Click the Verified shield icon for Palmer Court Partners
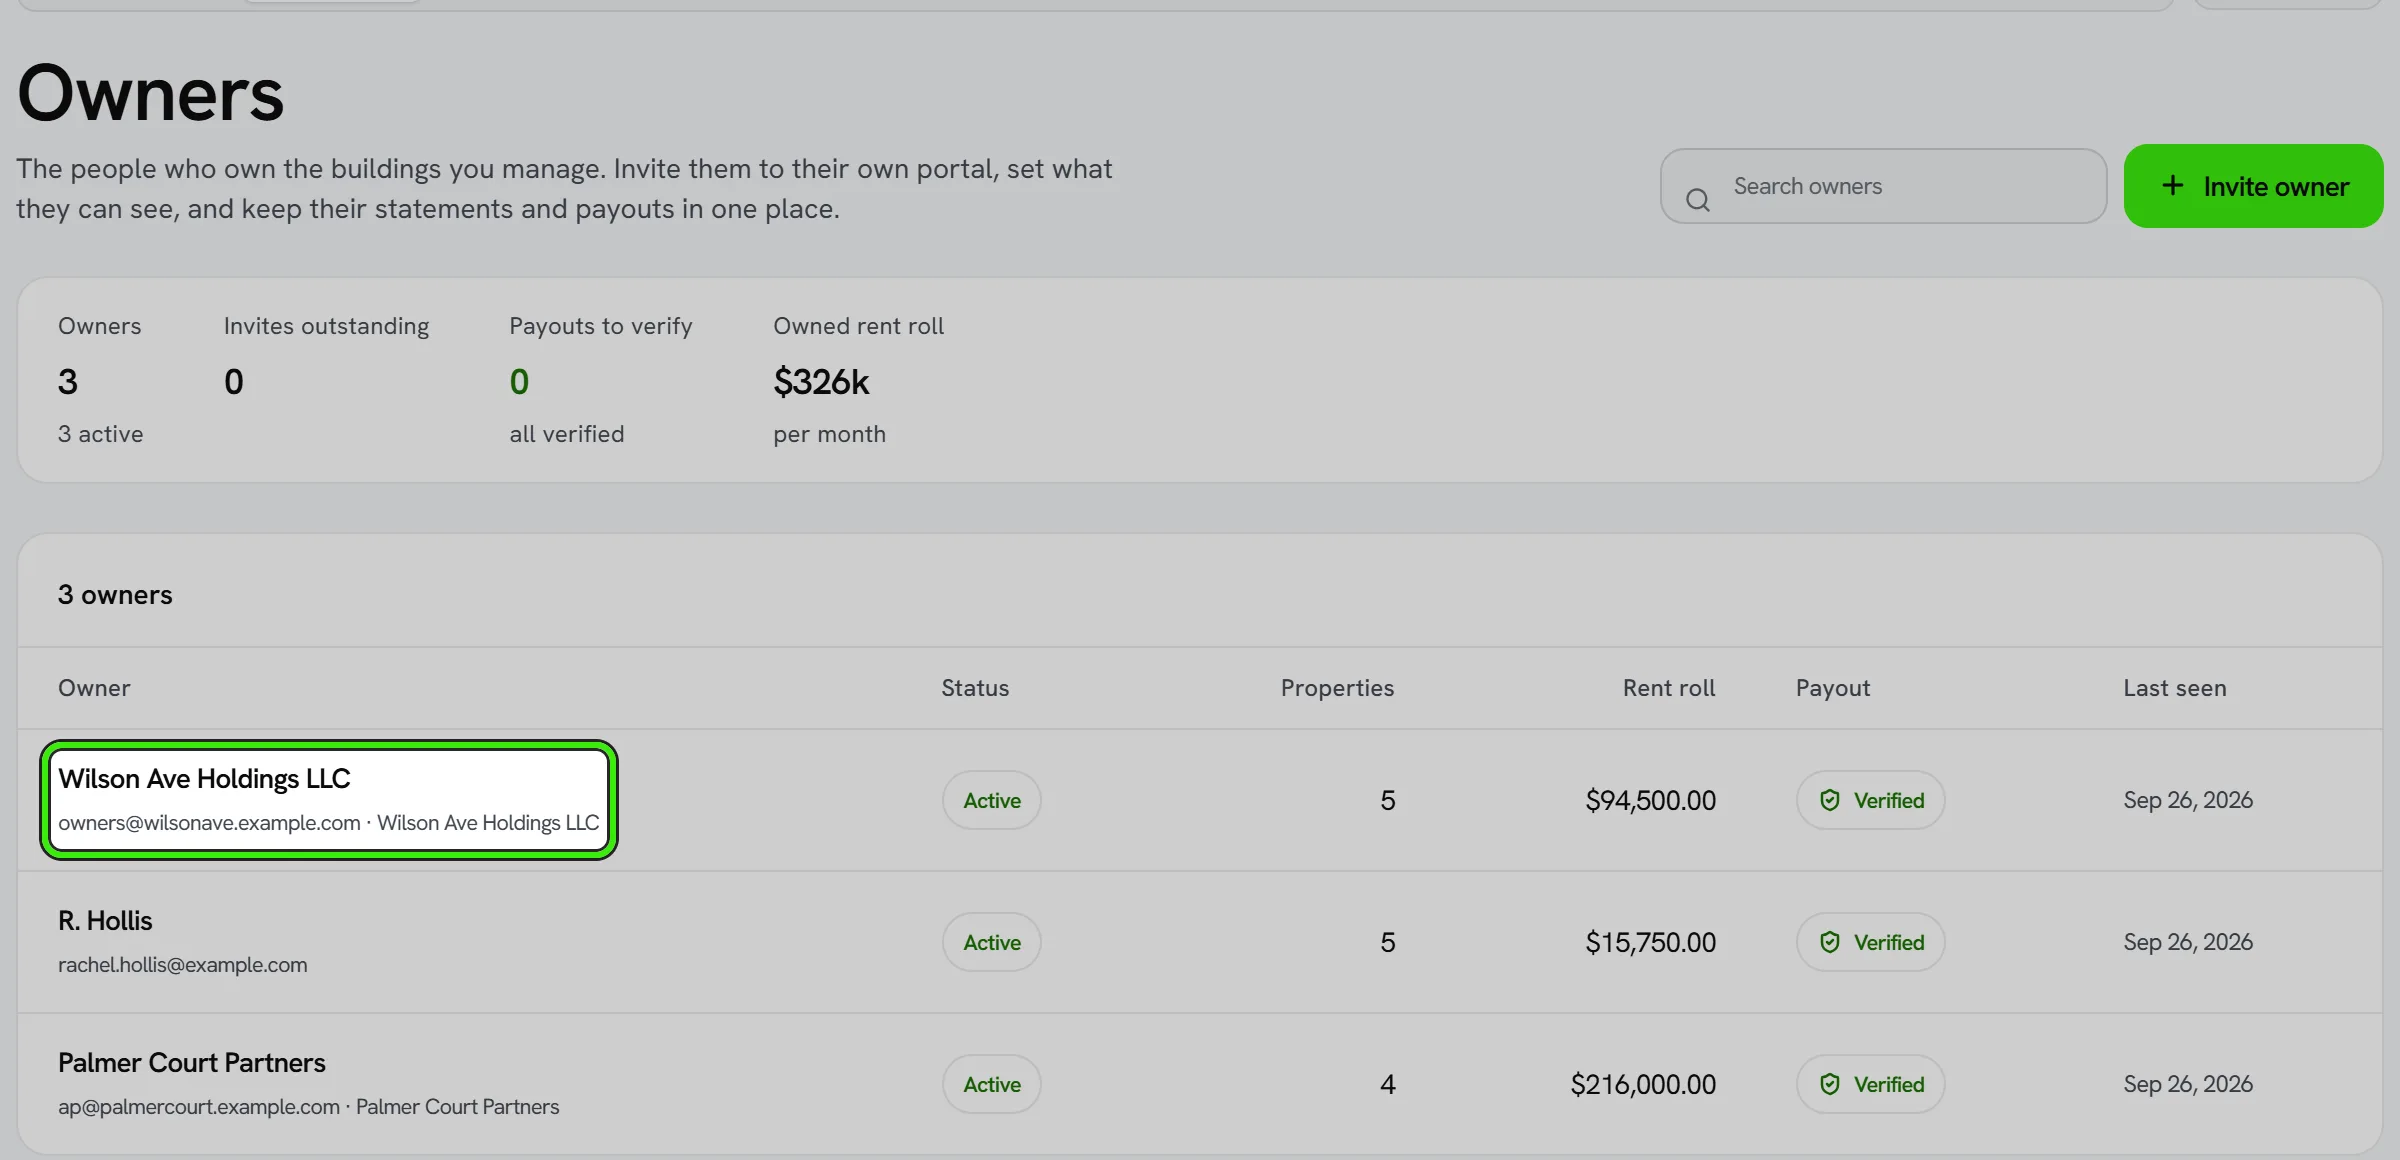 click(1829, 1084)
